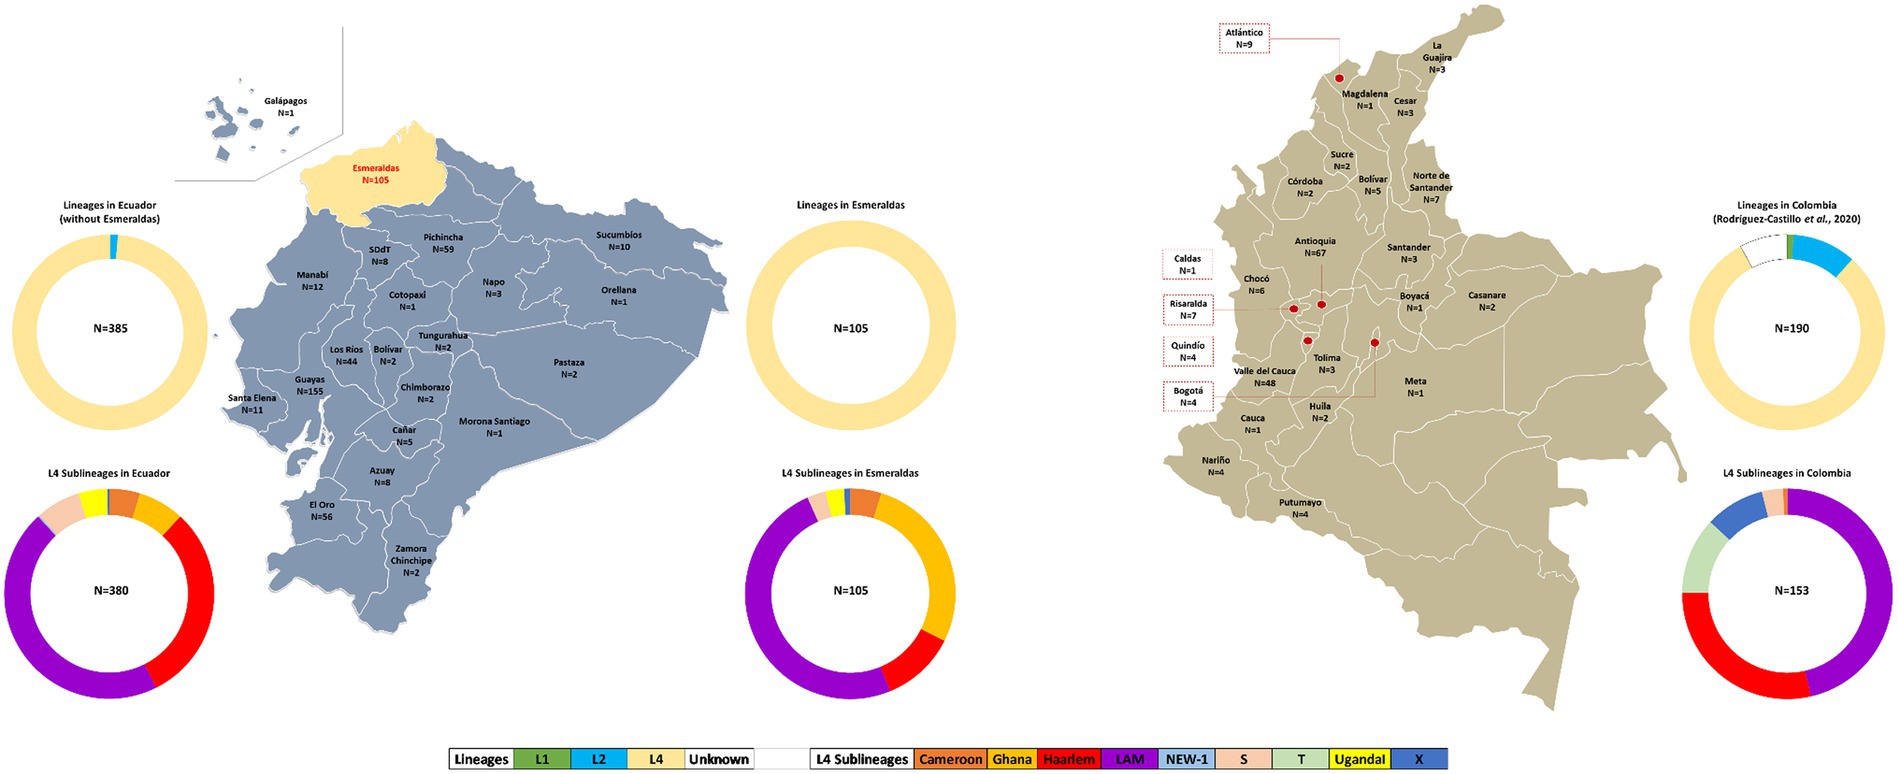Click the 'L4 Sublineages in Colombia' title
The height and width of the screenshot is (774, 1898).
pyautogui.click(x=1786, y=473)
